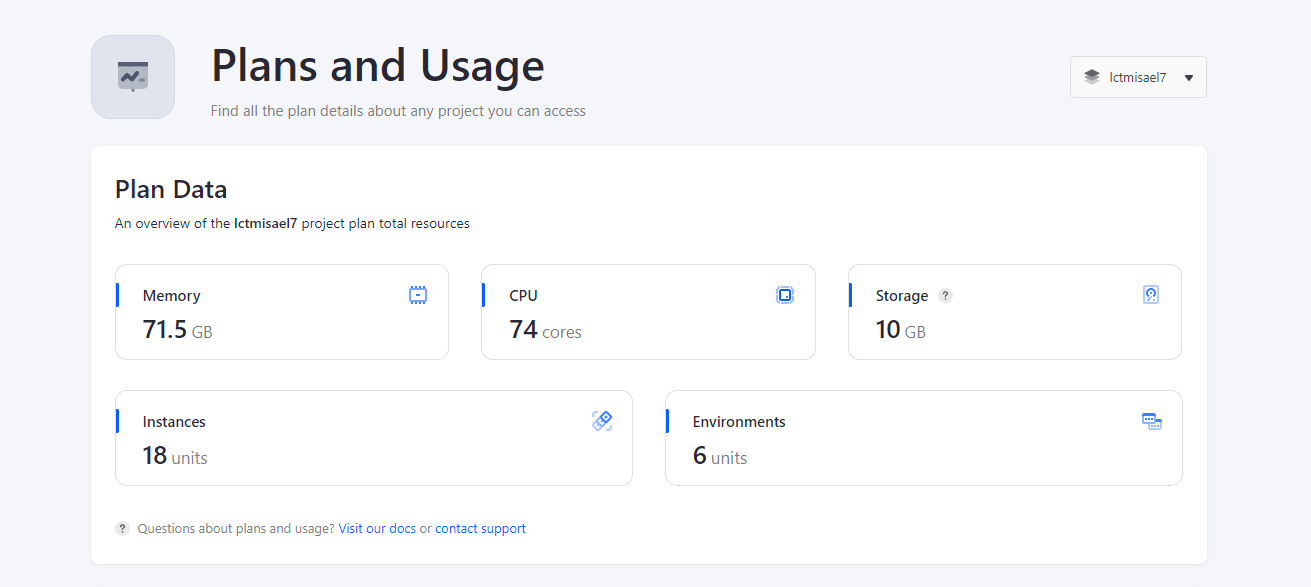Open the lctmisael7 project dropdown
1311x587 pixels.
point(1138,77)
